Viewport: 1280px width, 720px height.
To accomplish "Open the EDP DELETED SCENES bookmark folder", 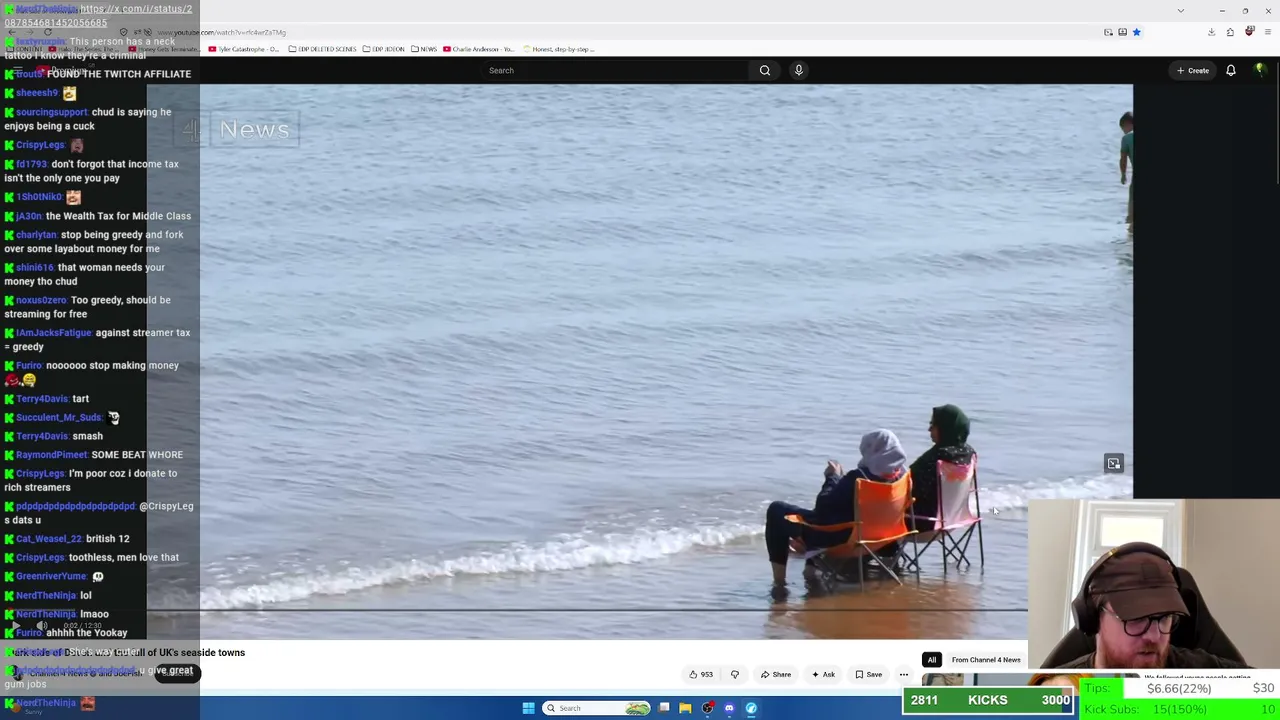I will tap(322, 49).
